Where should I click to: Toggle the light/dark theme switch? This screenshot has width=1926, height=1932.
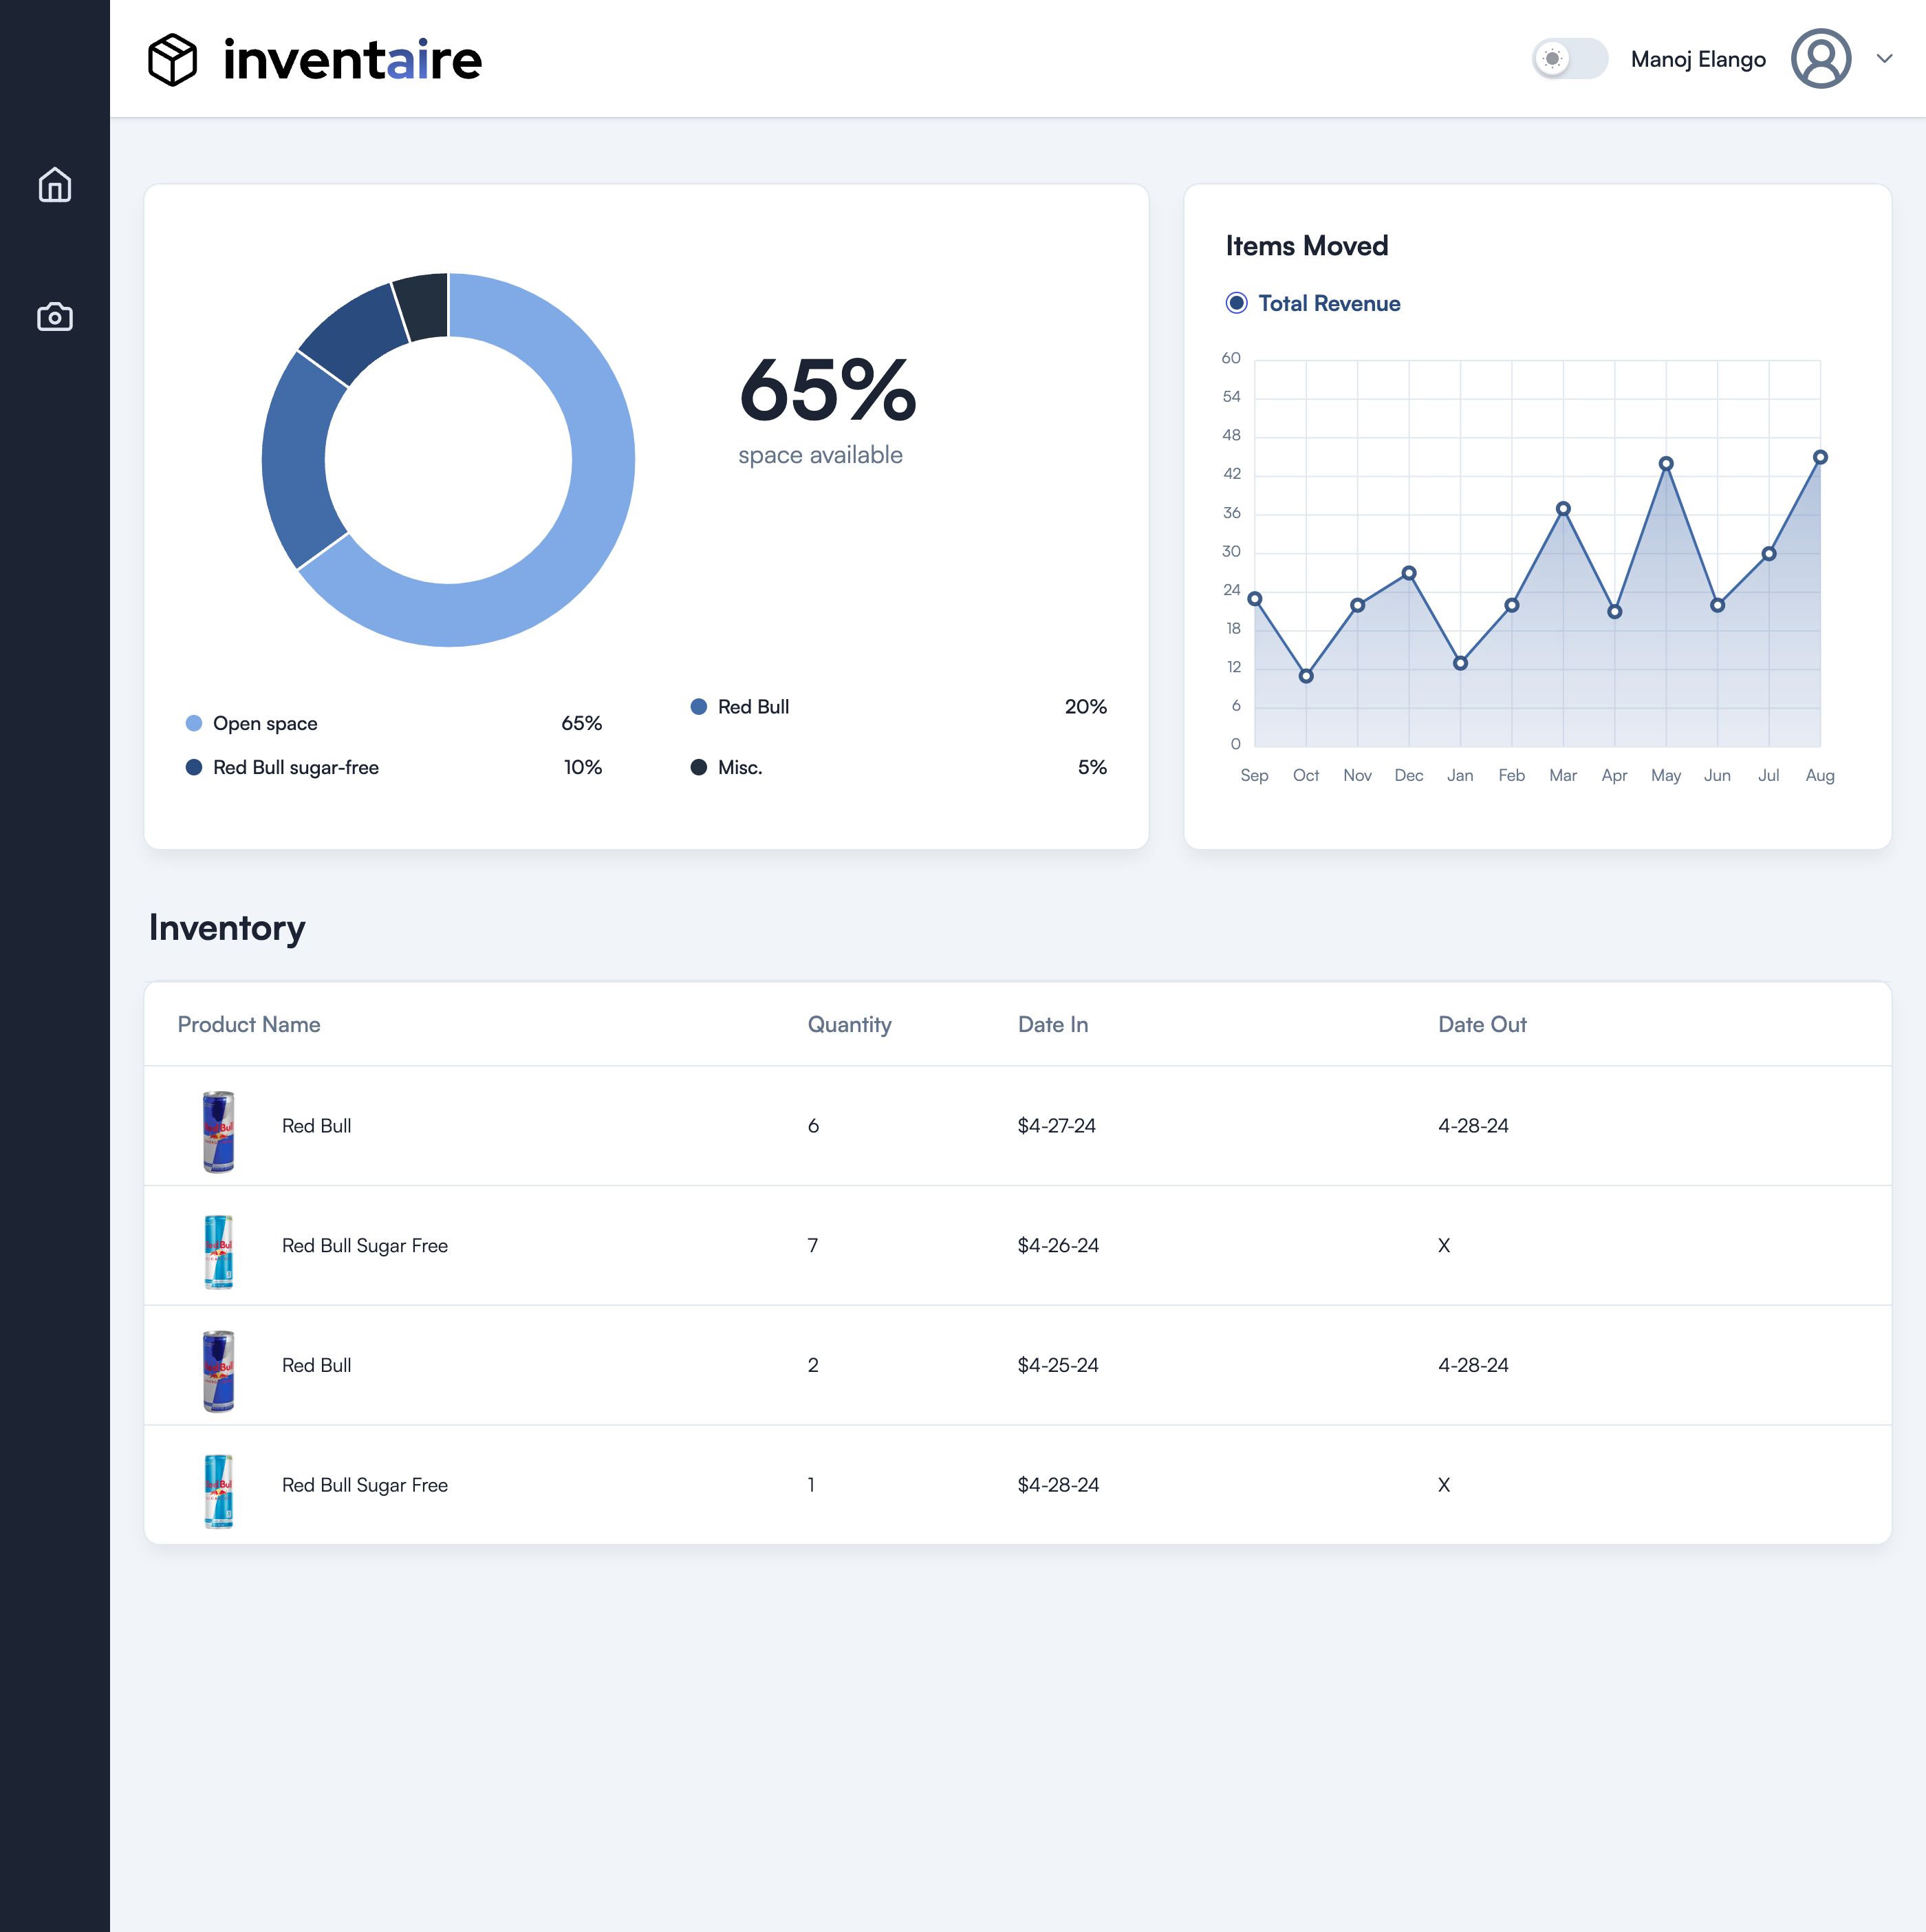[x=1569, y=59]
